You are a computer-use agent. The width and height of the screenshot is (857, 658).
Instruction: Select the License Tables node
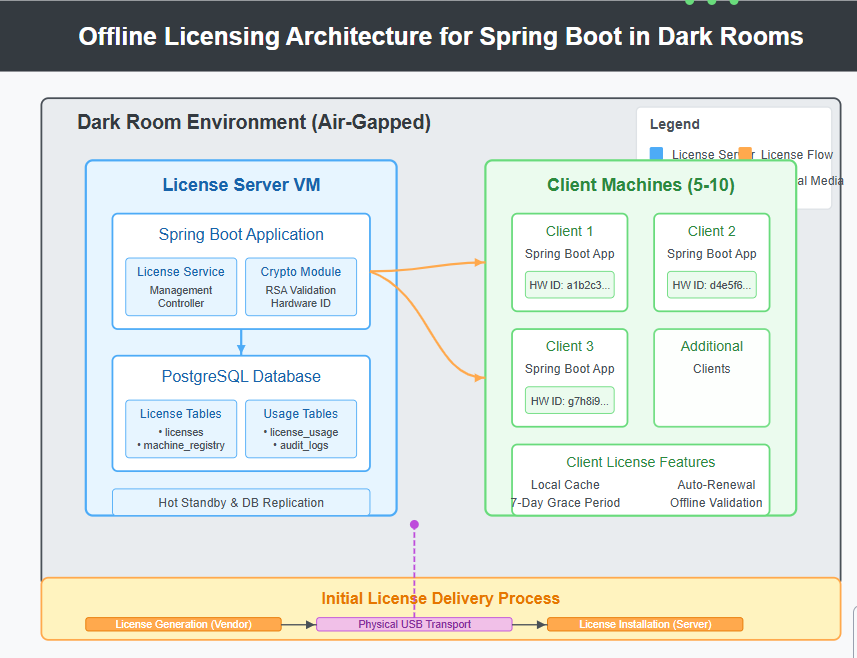[x=180, y=429]
